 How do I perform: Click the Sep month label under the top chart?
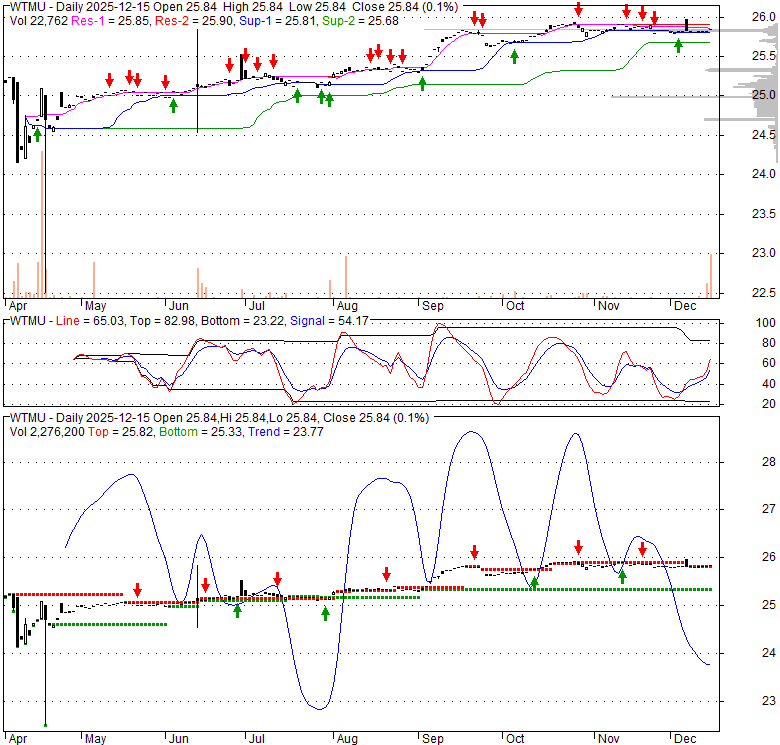point(433,305)
